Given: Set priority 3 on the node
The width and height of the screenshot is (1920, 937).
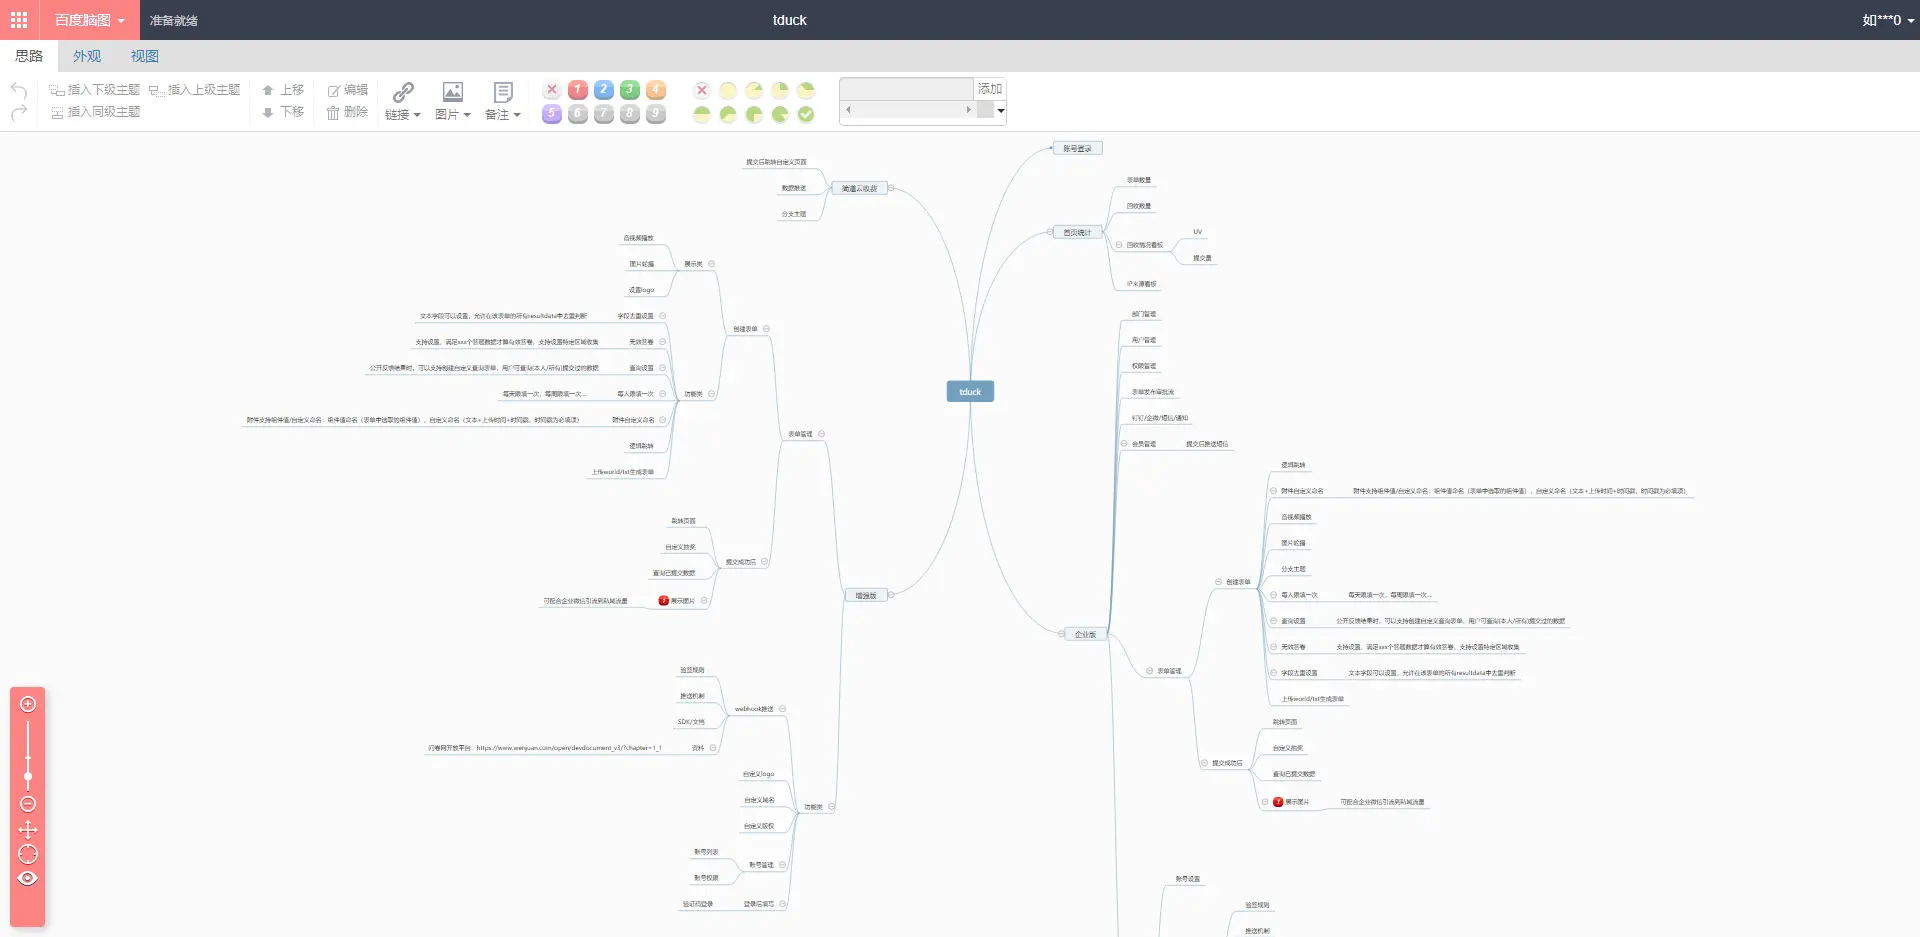Looking at the screenshot, I should 629,90.
